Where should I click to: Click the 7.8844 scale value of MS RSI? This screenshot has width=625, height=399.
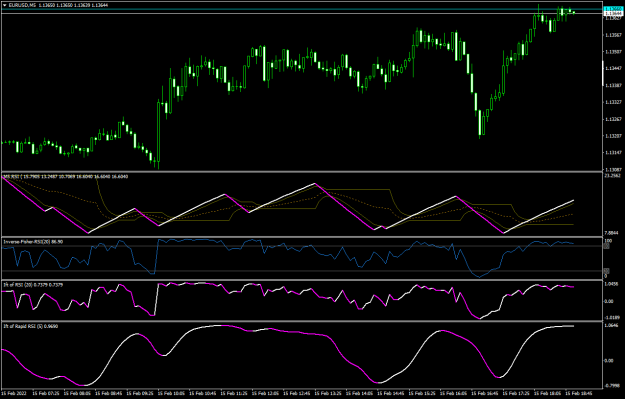point(612,233)
